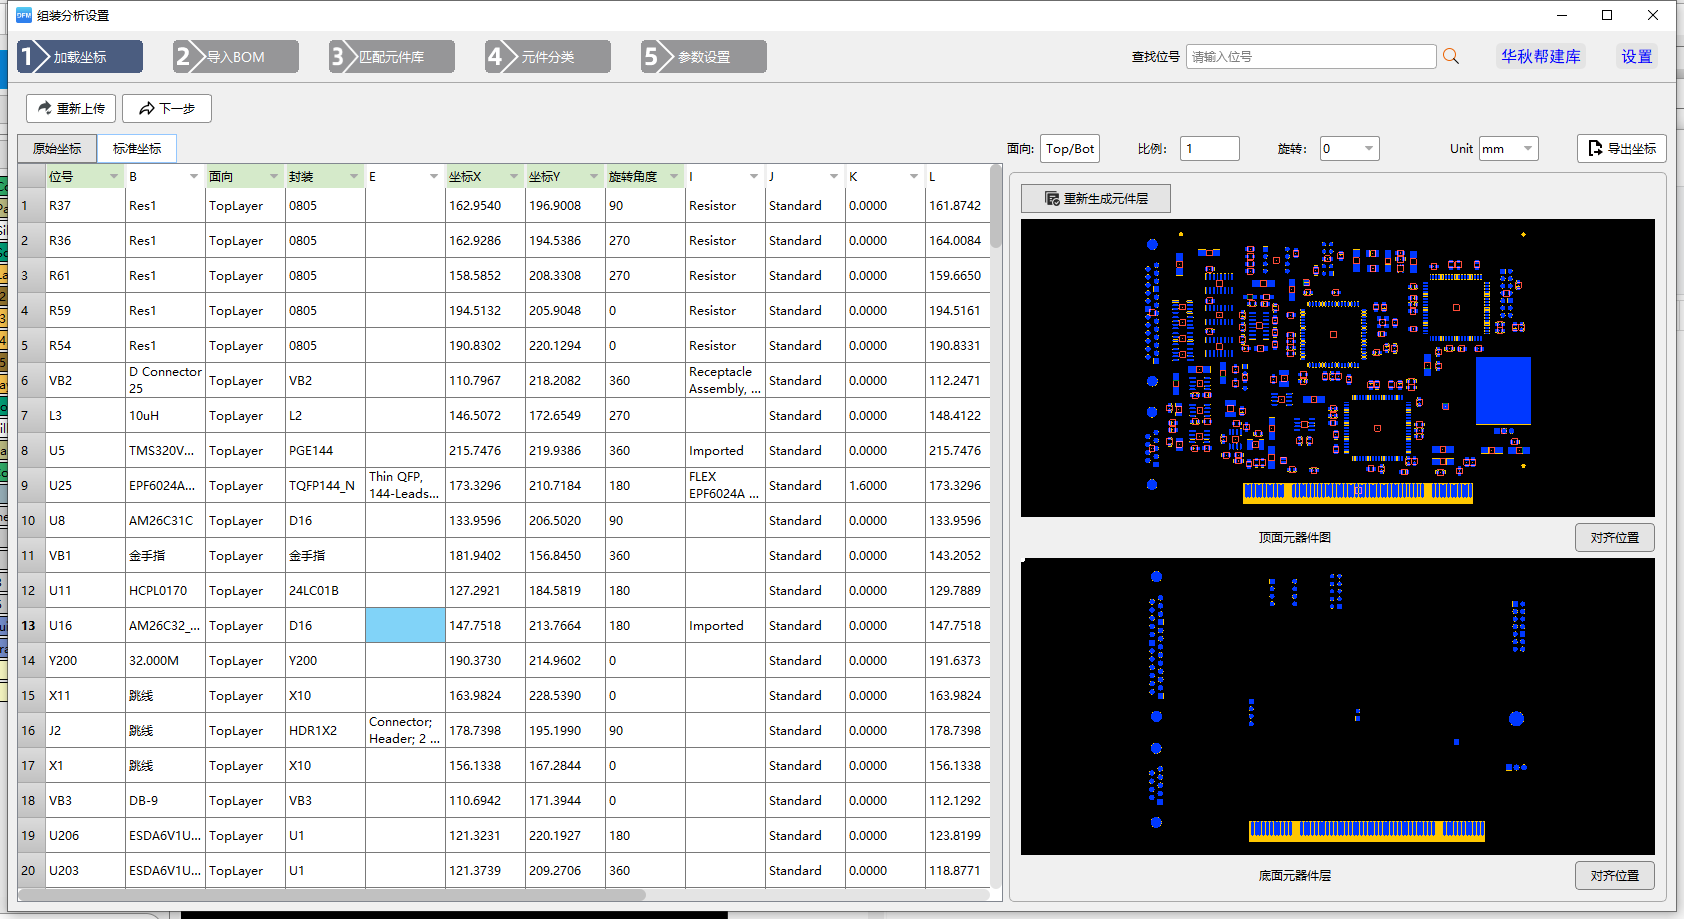
Task: Click the 华秋帮建库 link
Action: [x=1540, y=57]
